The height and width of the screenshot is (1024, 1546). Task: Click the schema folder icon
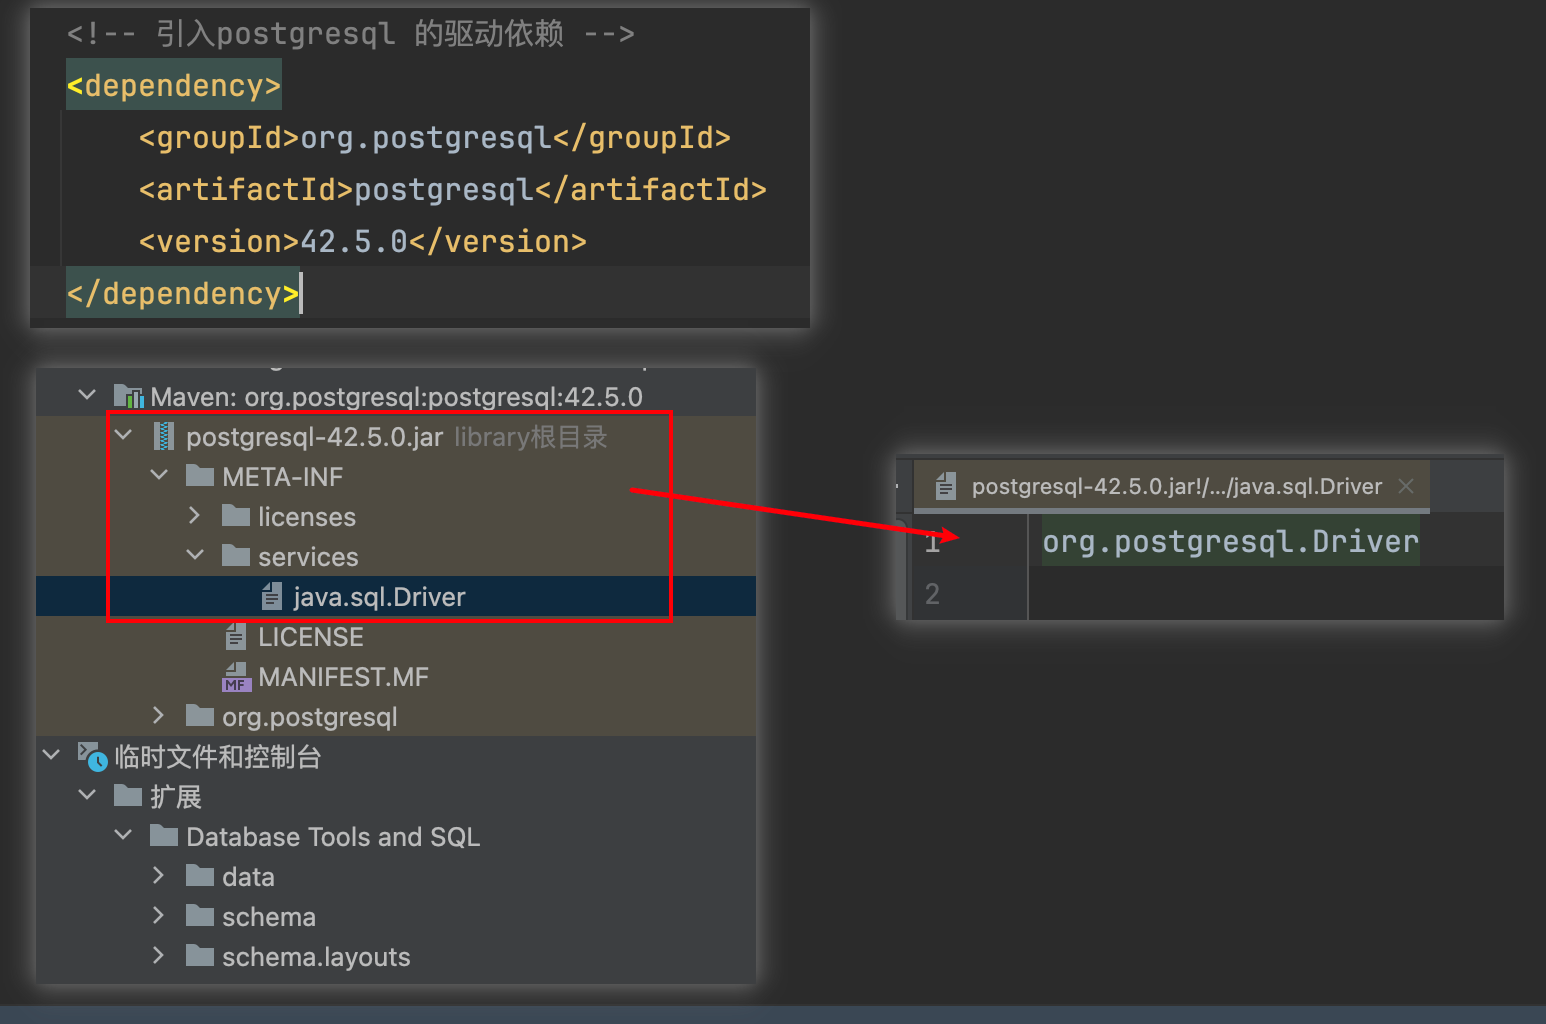[x=200, y=916]
